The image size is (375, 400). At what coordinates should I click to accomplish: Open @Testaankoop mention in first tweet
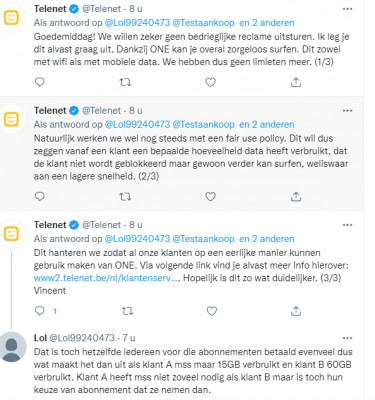(x=203, y=23)
